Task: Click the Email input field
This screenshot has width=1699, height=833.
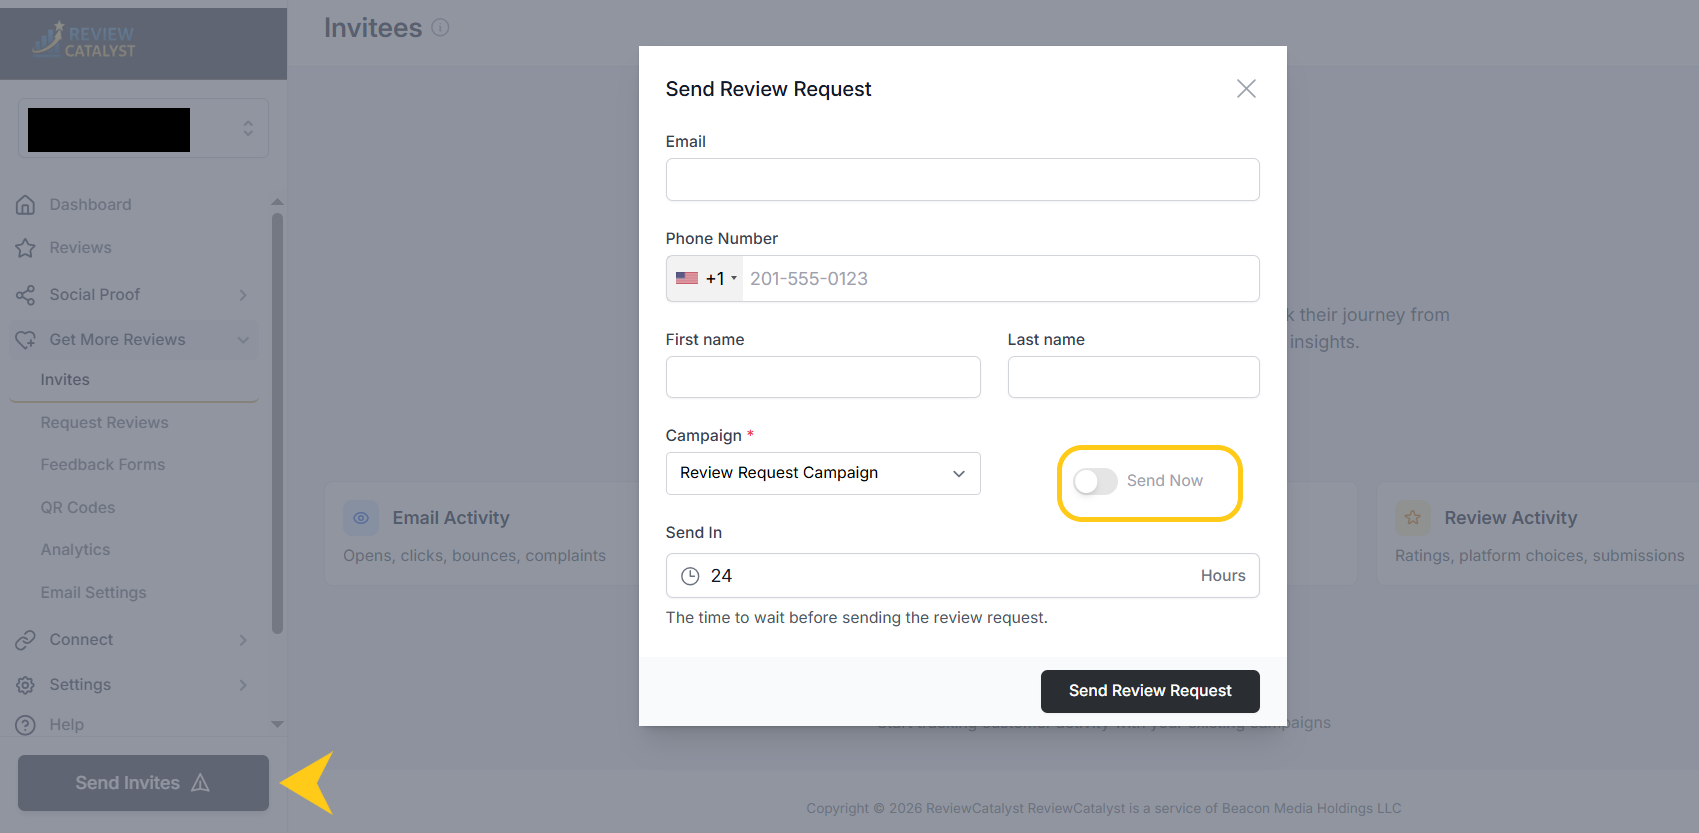Action: 962,180
